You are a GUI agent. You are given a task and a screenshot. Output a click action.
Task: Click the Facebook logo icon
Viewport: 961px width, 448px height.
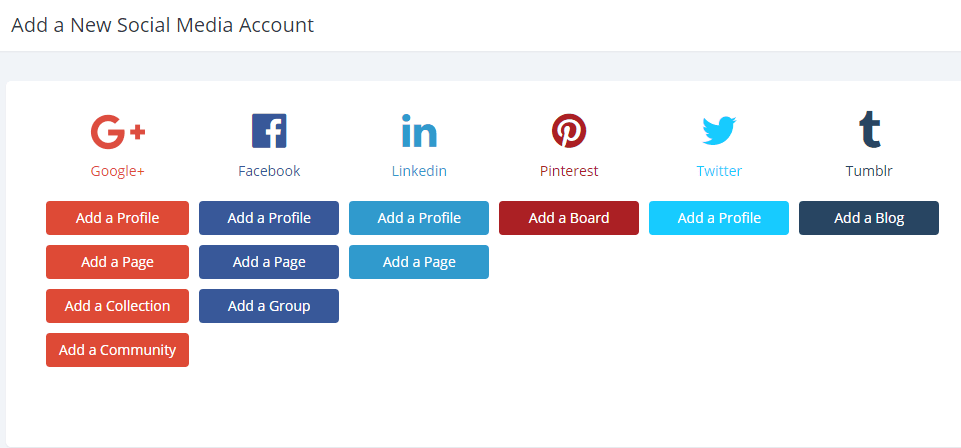(269, 131)
